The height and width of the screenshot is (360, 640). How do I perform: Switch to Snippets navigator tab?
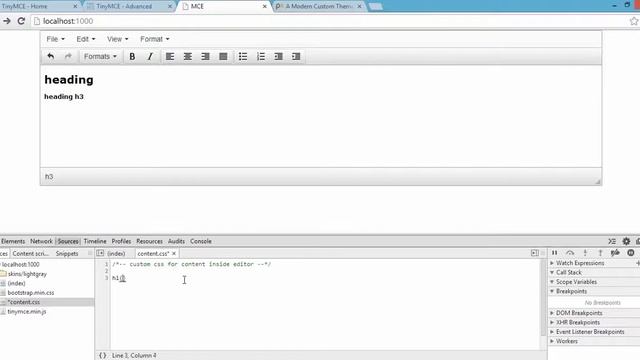67,253
